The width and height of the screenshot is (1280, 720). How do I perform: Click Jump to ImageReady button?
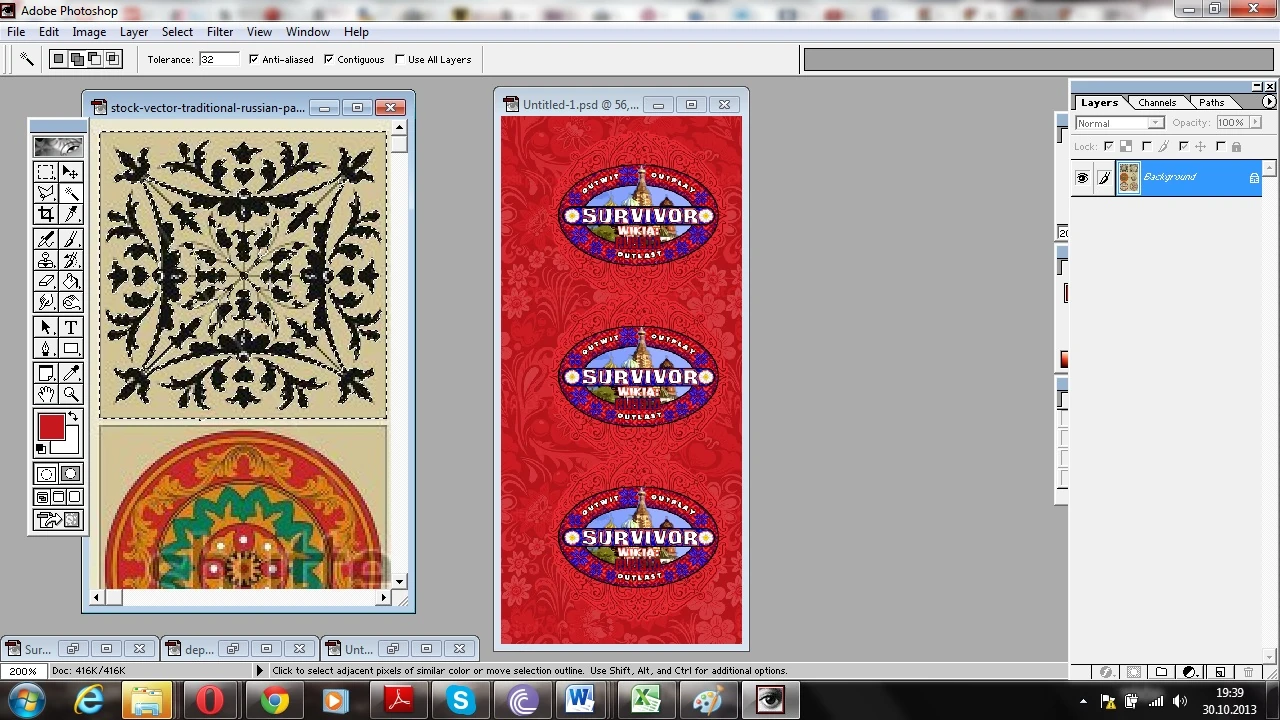(x=58, y=520)
